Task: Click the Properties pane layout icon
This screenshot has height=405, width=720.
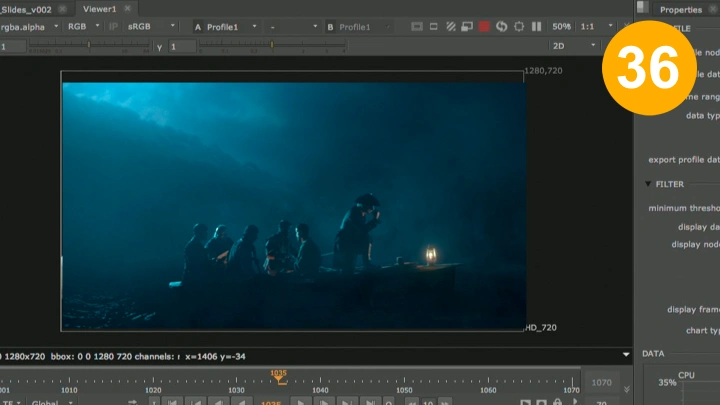Action: coord(643,7)
